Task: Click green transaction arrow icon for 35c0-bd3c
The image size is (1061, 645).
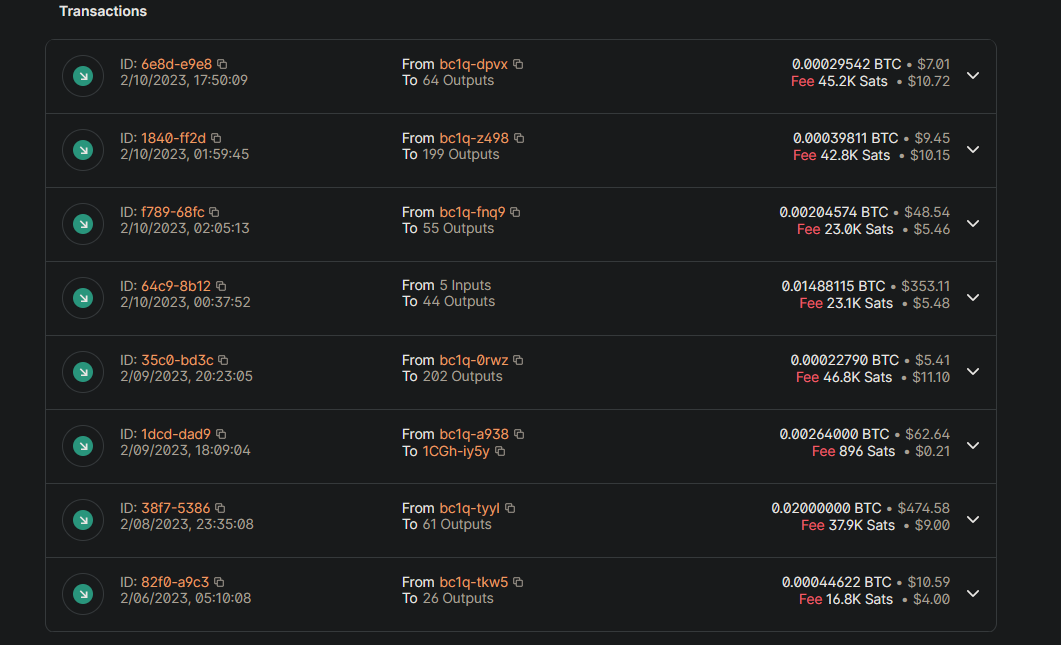Action: [x=82, y=371]
